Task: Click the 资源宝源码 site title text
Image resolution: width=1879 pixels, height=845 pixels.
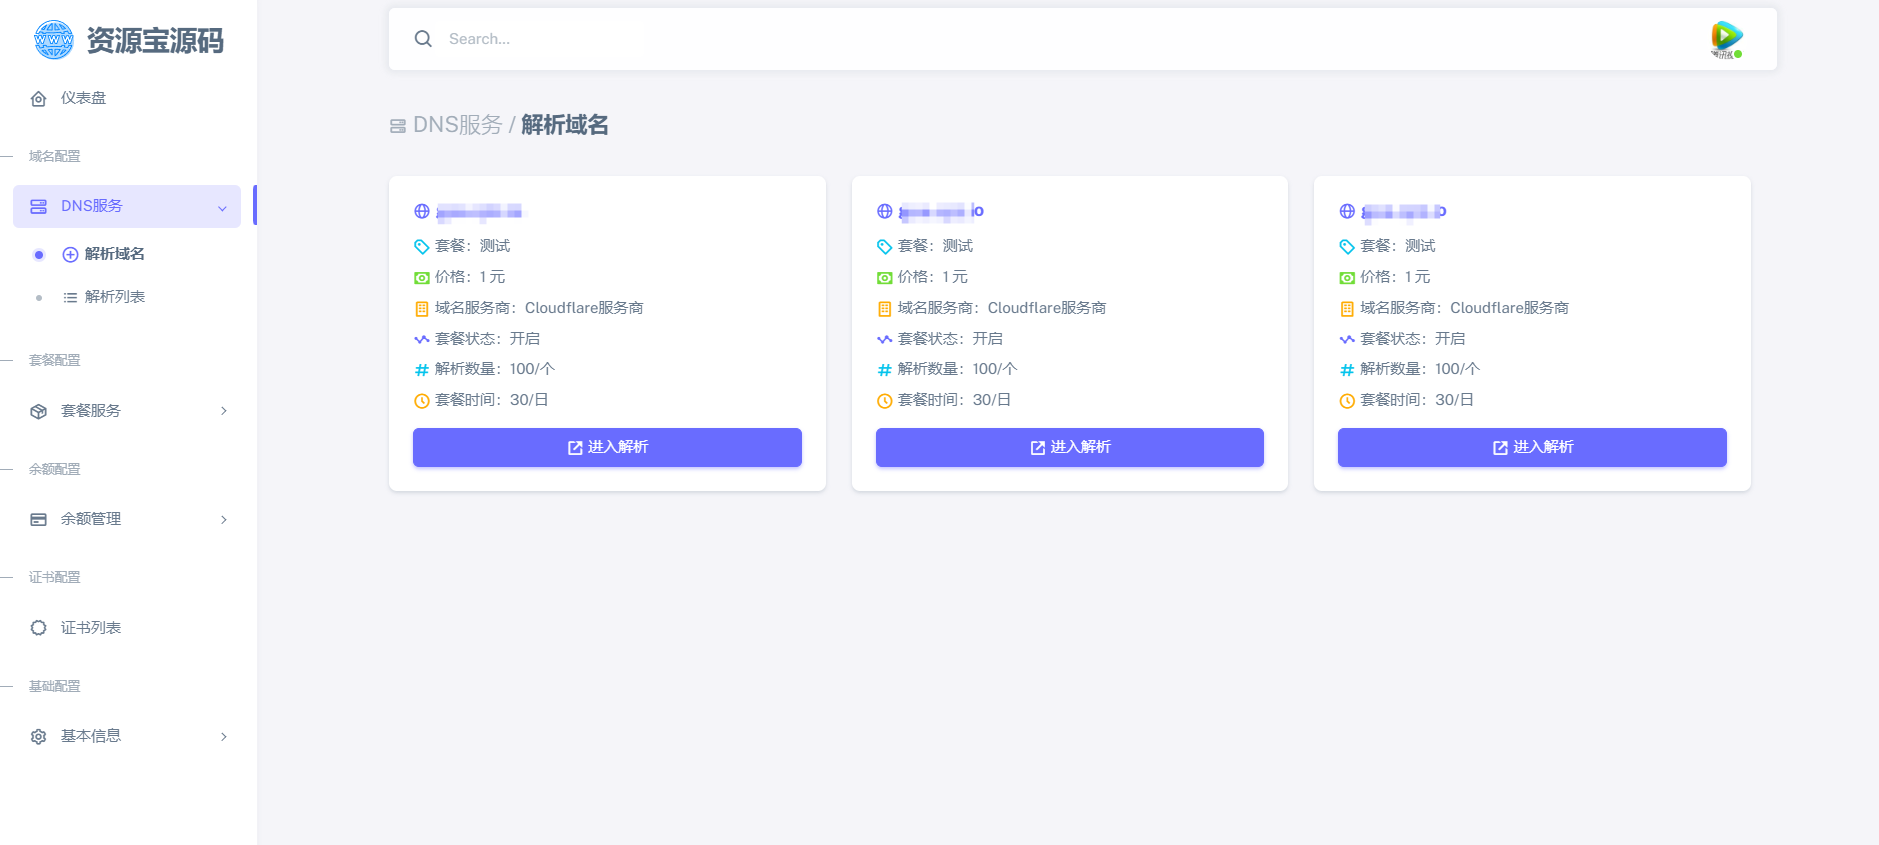Action: click(155, 41)
